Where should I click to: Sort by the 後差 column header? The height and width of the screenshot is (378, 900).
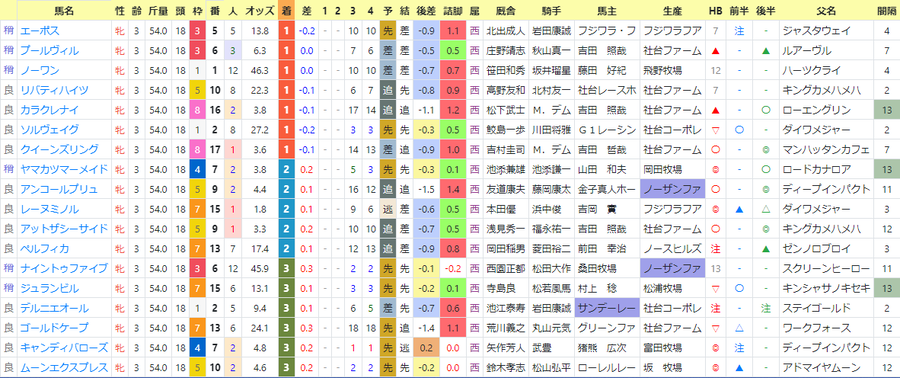point(426,10)
